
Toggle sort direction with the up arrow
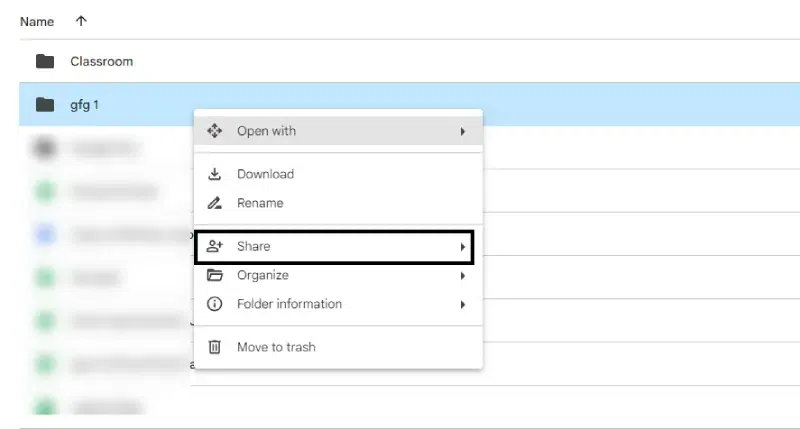coord(81,21)
